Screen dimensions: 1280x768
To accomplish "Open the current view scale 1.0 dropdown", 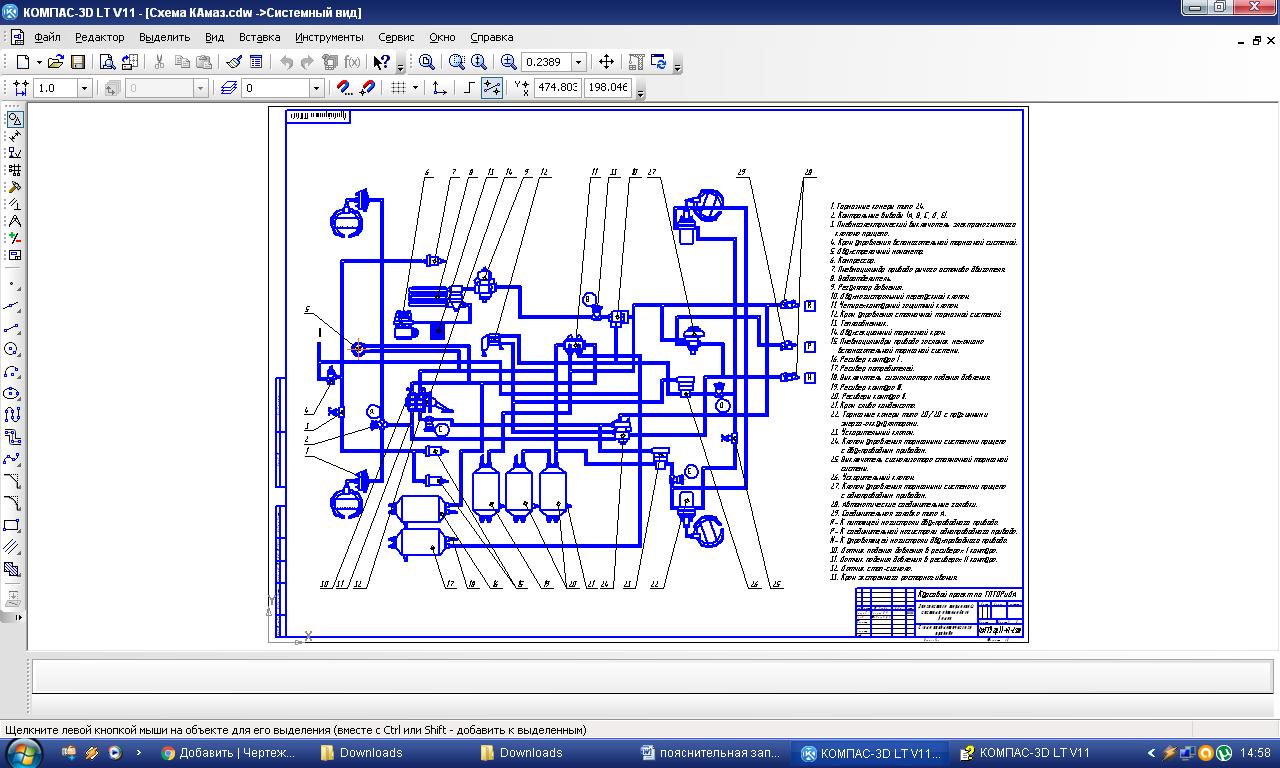I will tap(84, 88).
